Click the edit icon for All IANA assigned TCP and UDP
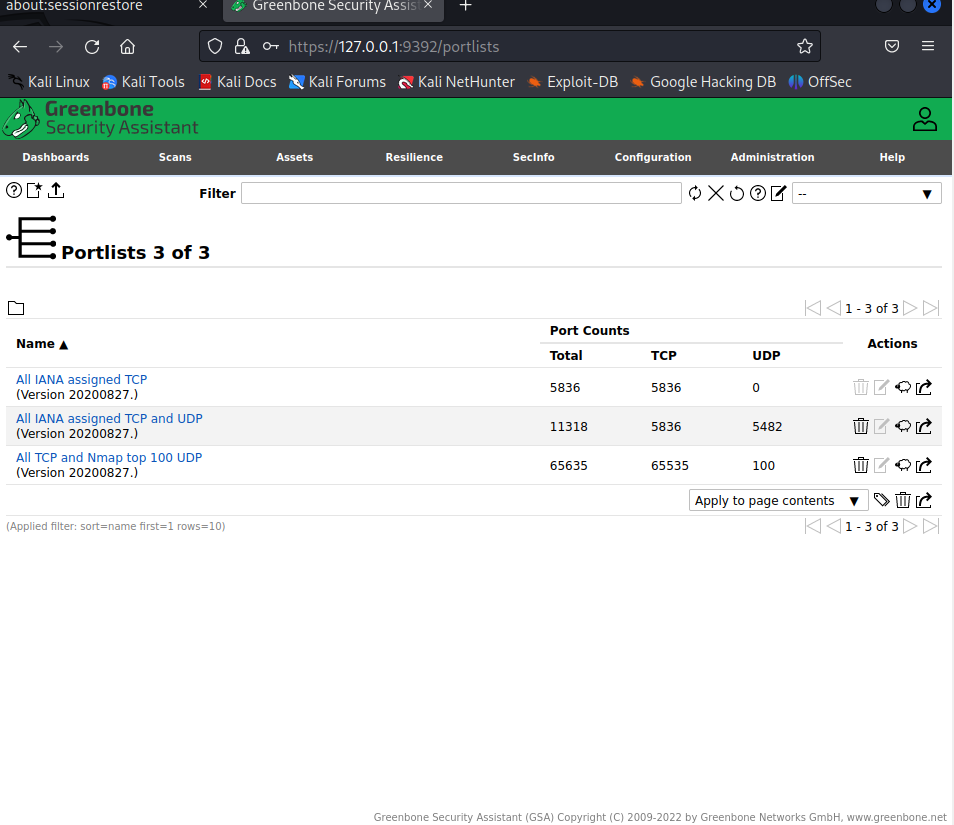 [881, 426]
